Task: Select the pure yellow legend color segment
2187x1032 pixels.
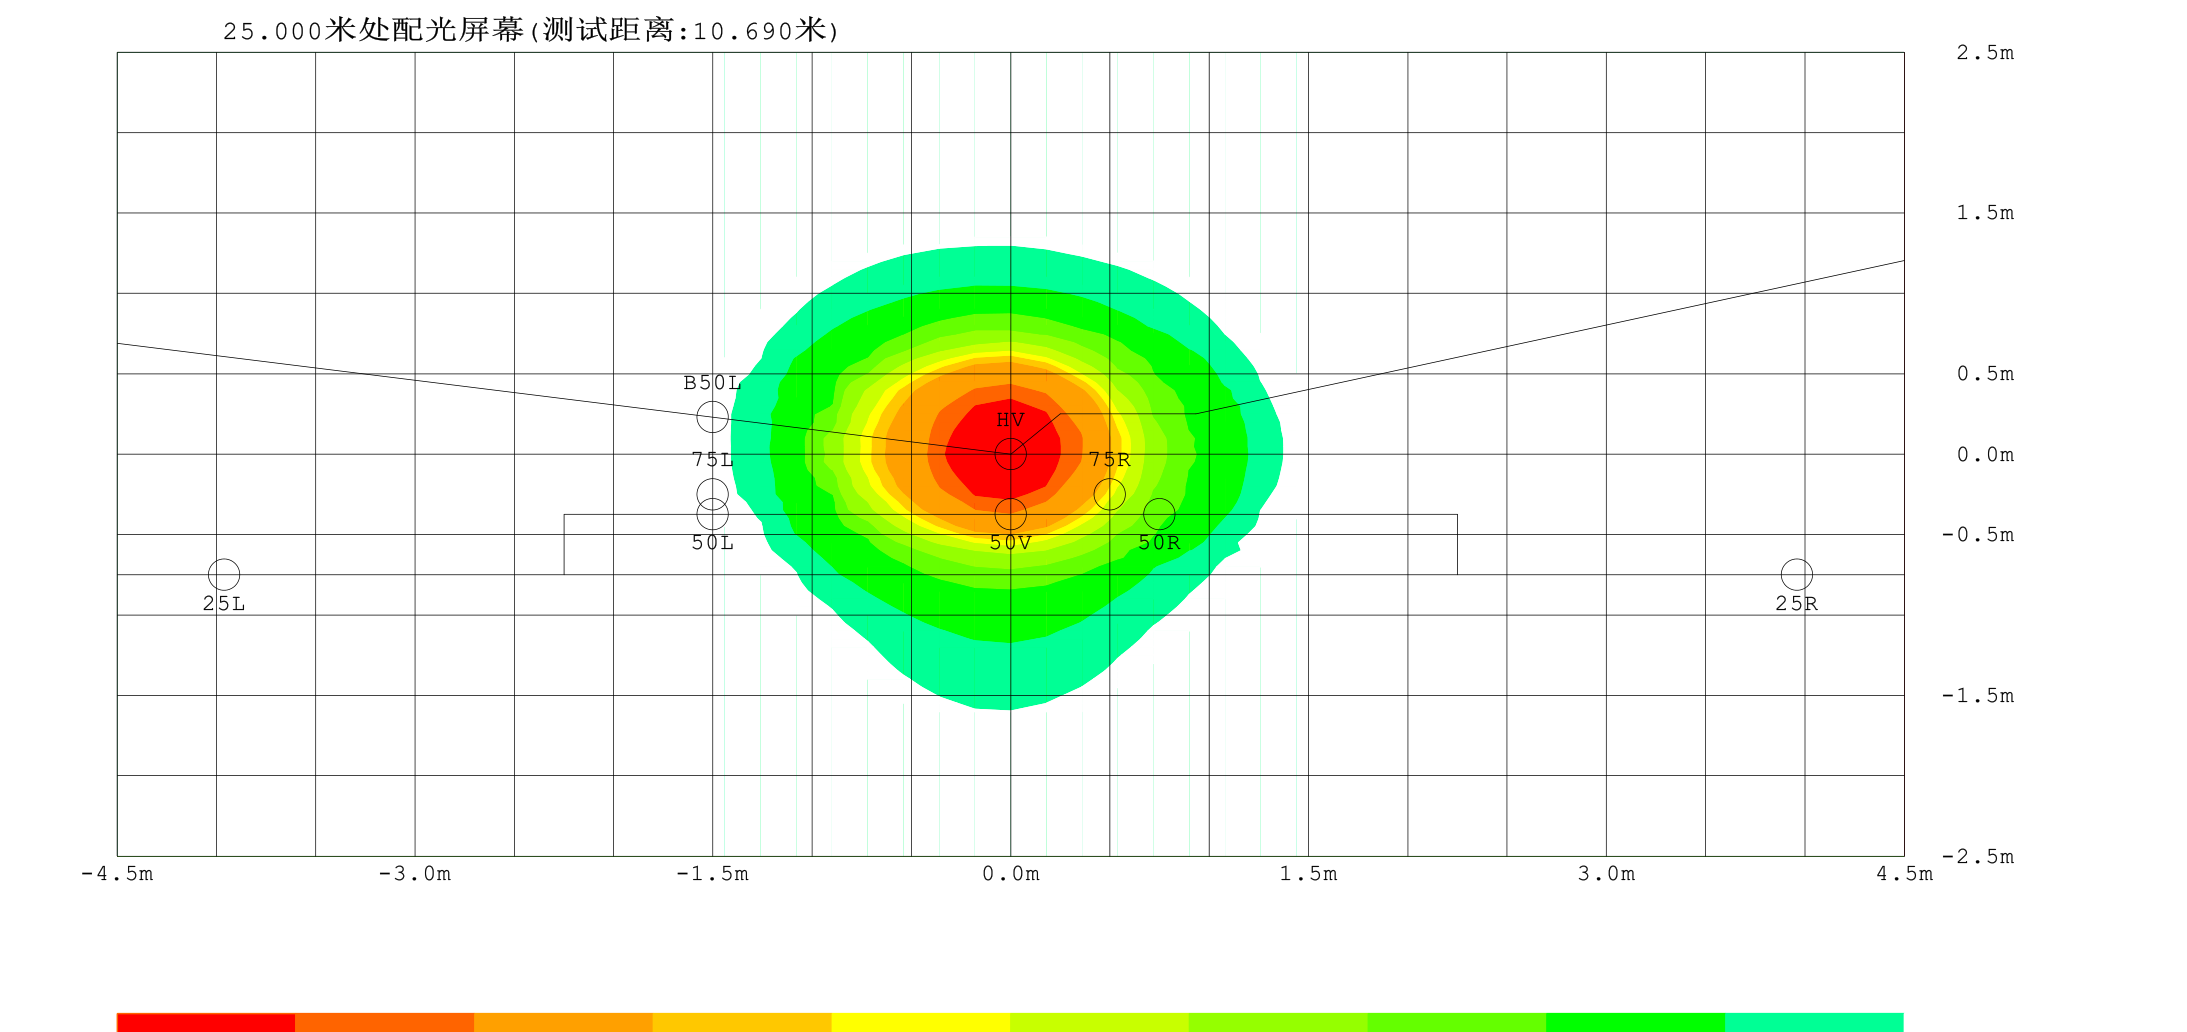Action: [x=920, y=1022]
